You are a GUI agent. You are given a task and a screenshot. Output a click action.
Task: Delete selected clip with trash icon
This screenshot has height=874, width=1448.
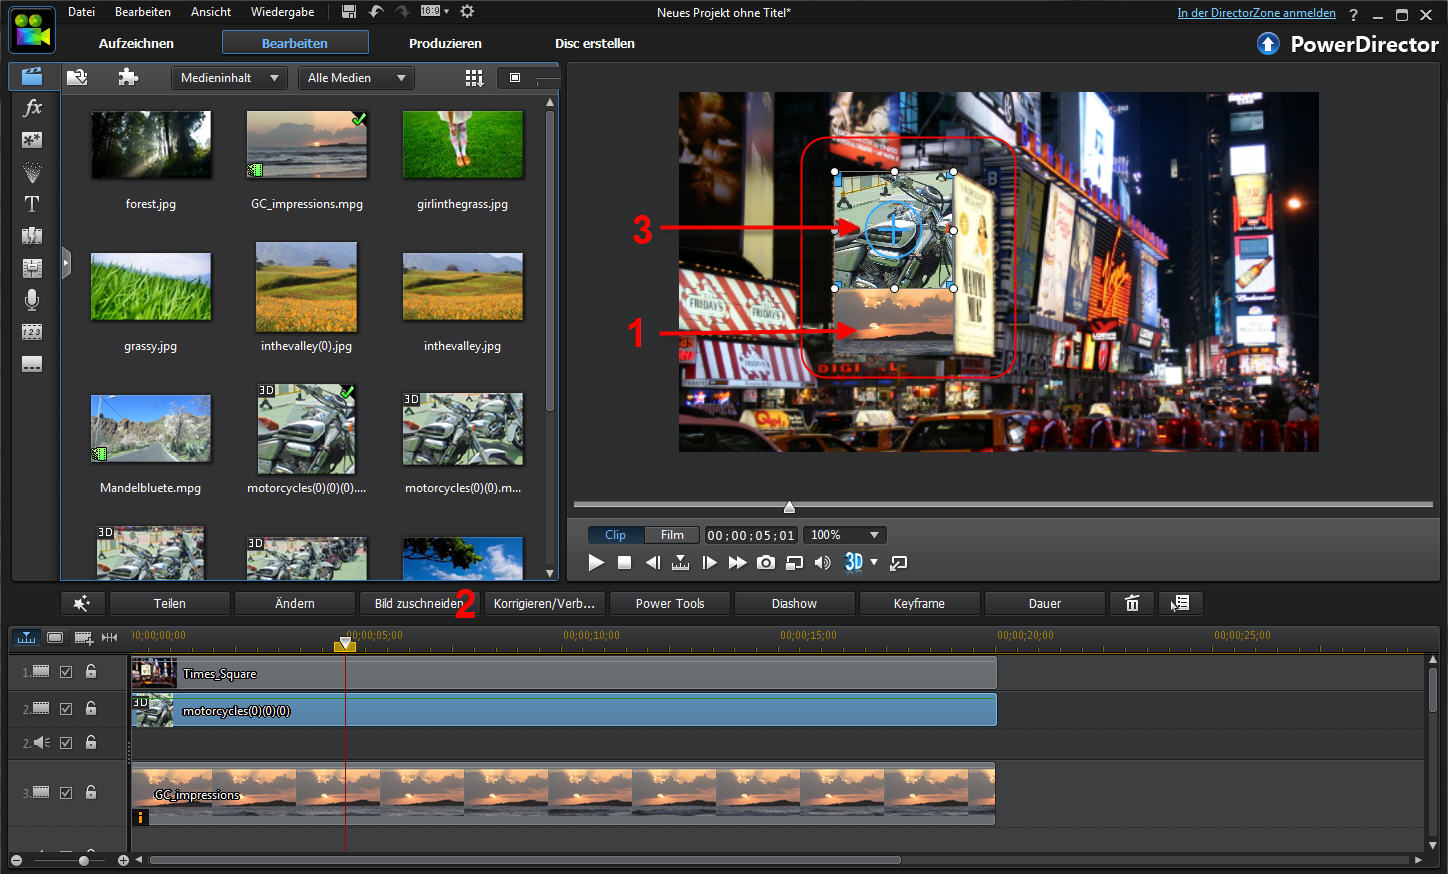(1132, 603)
